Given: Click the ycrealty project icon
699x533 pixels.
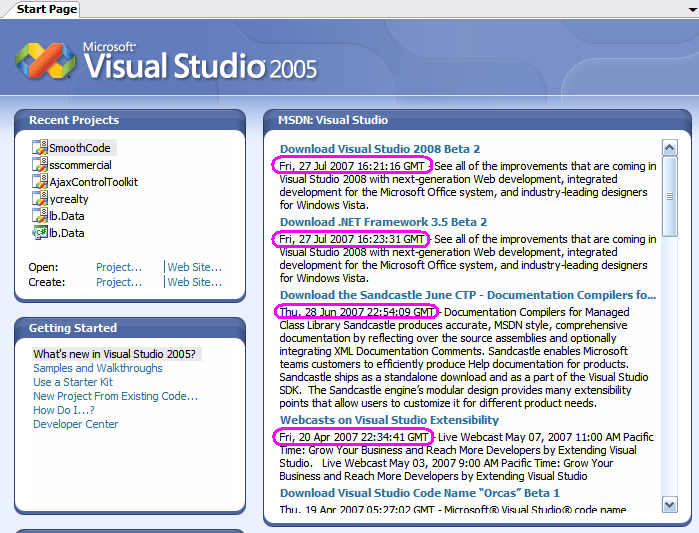Looking at the screenshot, I should tap(40, 198).
